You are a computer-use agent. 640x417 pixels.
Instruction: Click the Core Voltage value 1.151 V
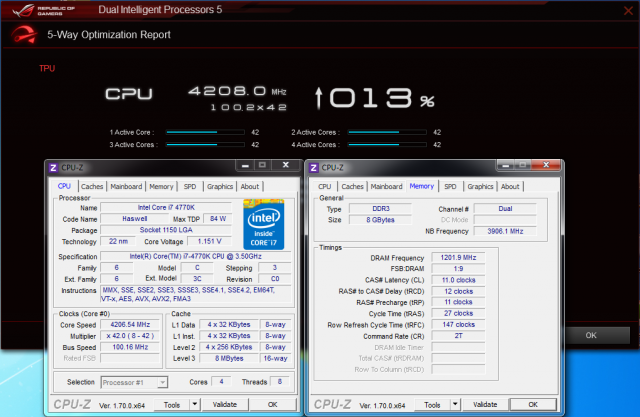[209, 241]
